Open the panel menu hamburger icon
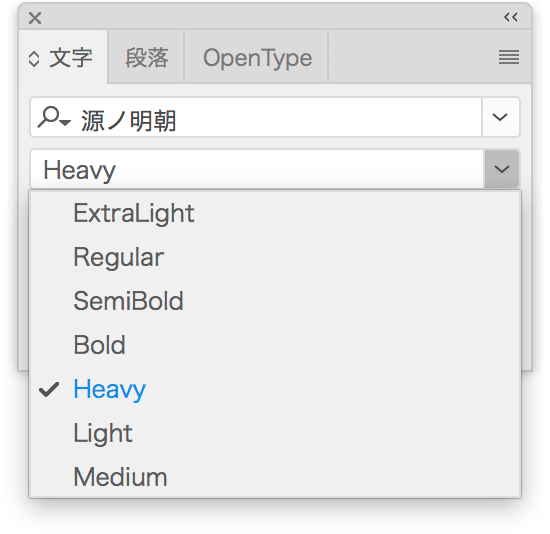The image size is (550, 534). coord(509,57)
